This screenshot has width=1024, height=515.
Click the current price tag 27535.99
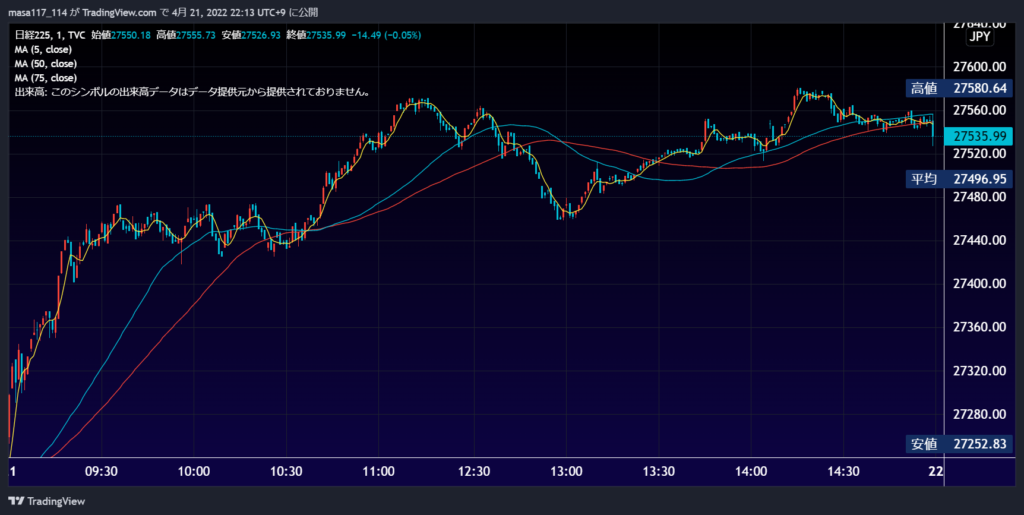coord(978,136)
